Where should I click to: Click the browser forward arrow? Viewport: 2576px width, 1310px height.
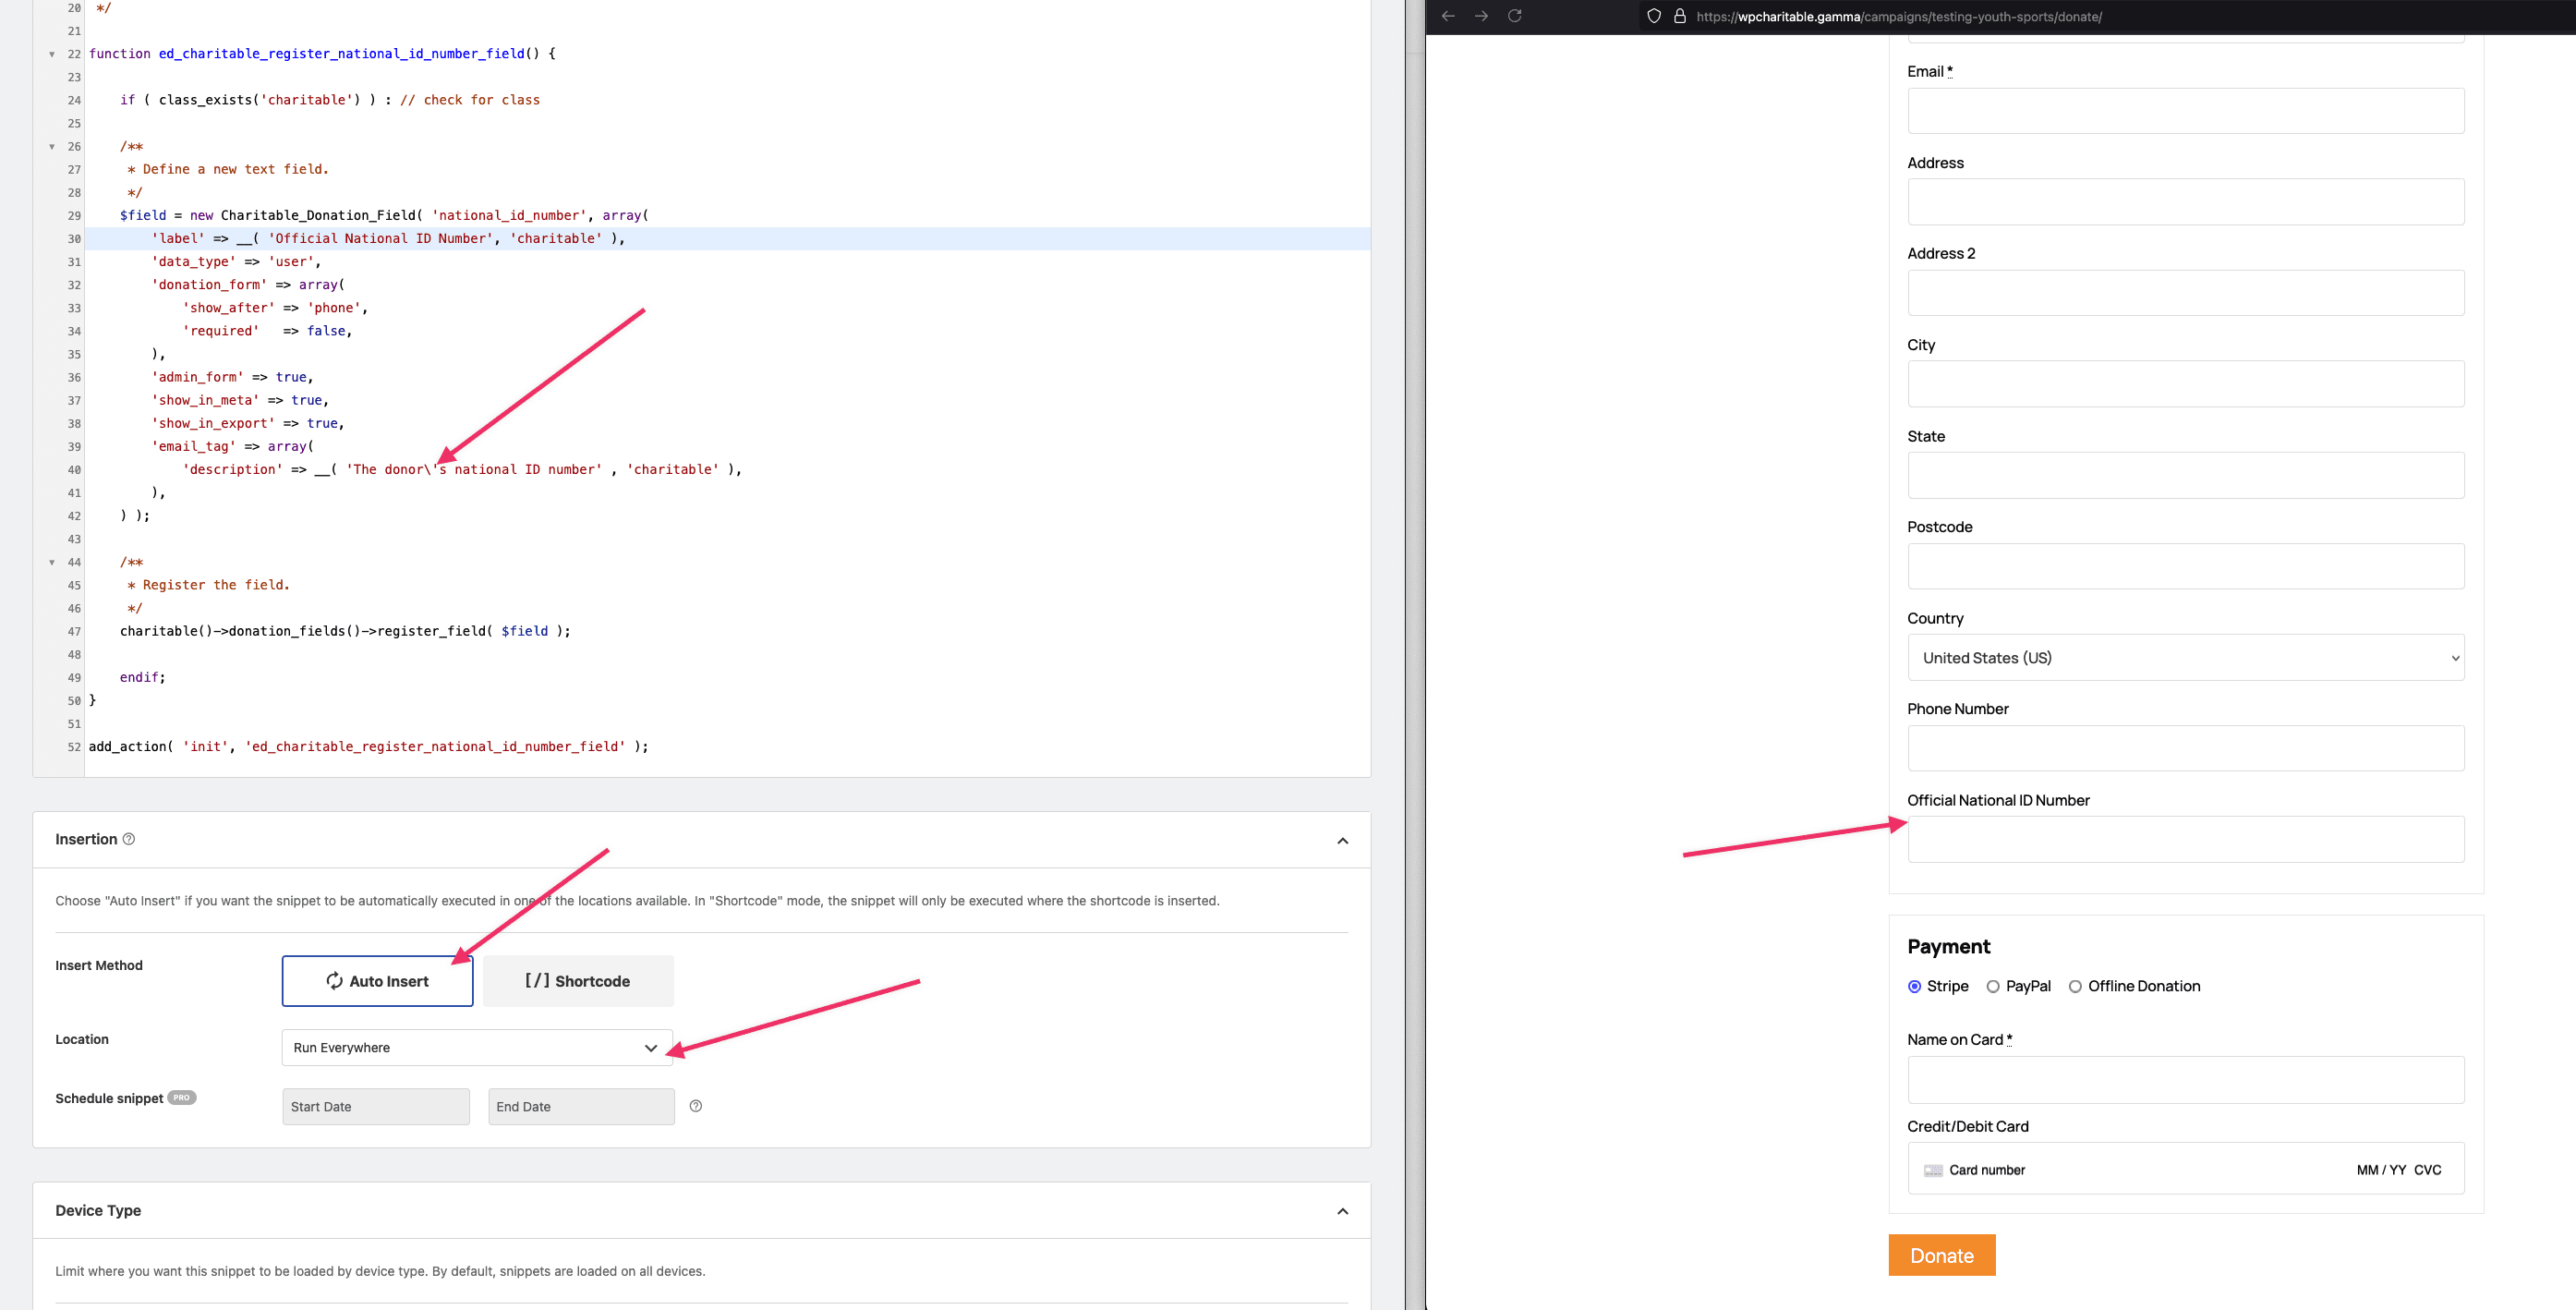pyautogui.click(x=1482, y=16)
